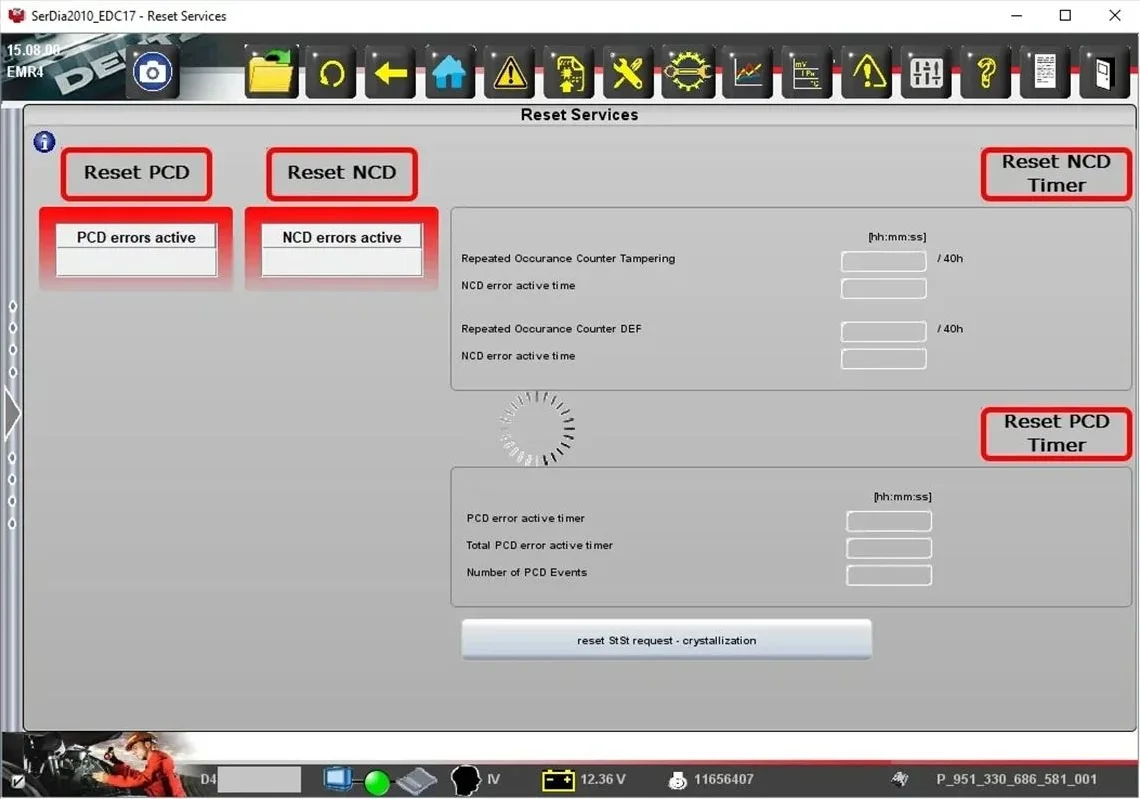Expand the left side panel arrow
Screen dimensions: 1140x799
12,413
